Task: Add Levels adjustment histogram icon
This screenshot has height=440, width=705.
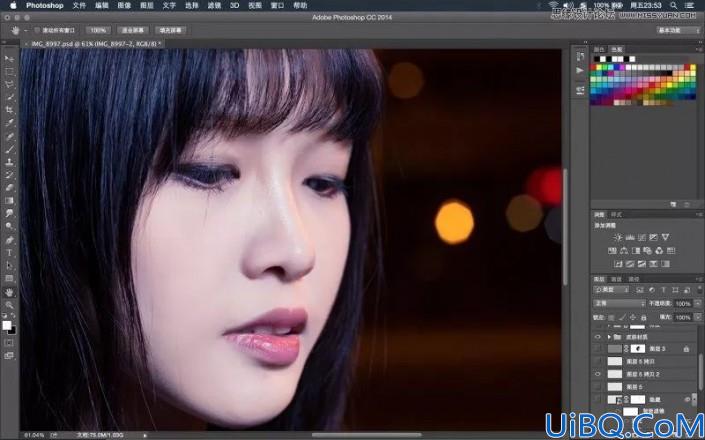Action: click(x=630, y=237)
